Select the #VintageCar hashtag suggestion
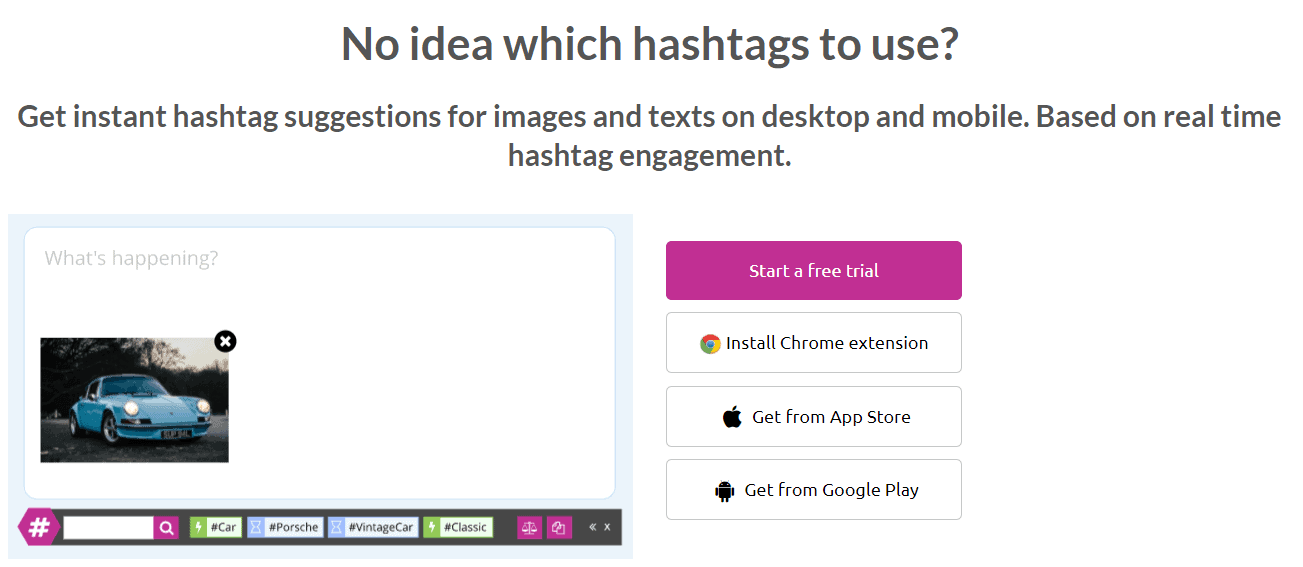Image resolution: width=1303 pixels, height=567 pixels. tap(372, 527)
